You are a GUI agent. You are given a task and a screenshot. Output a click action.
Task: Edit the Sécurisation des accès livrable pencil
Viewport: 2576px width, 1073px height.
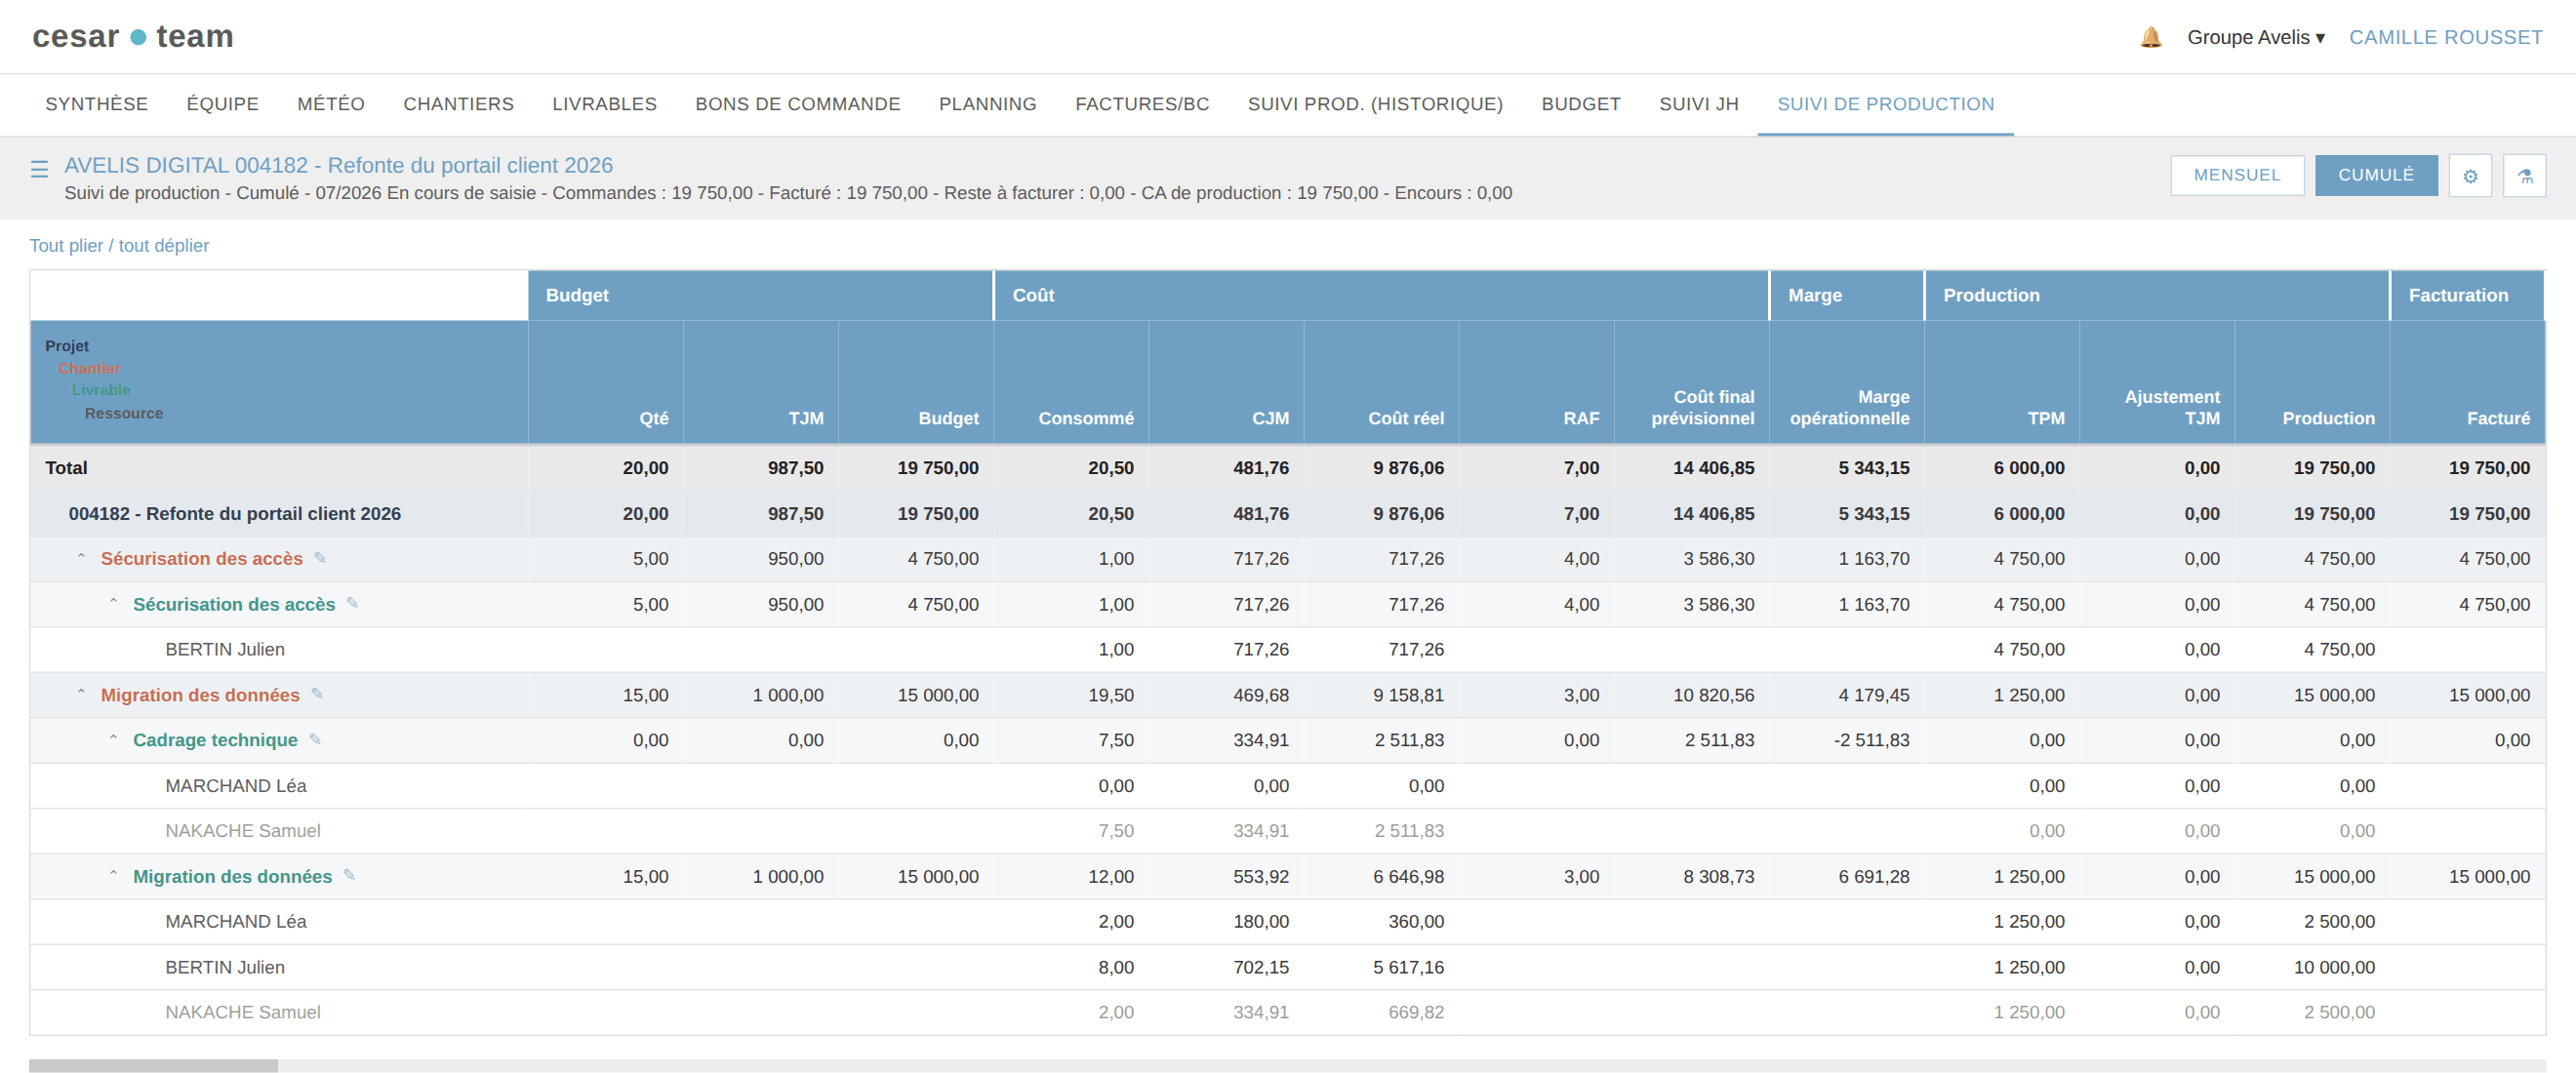click(x=352, y=603)
